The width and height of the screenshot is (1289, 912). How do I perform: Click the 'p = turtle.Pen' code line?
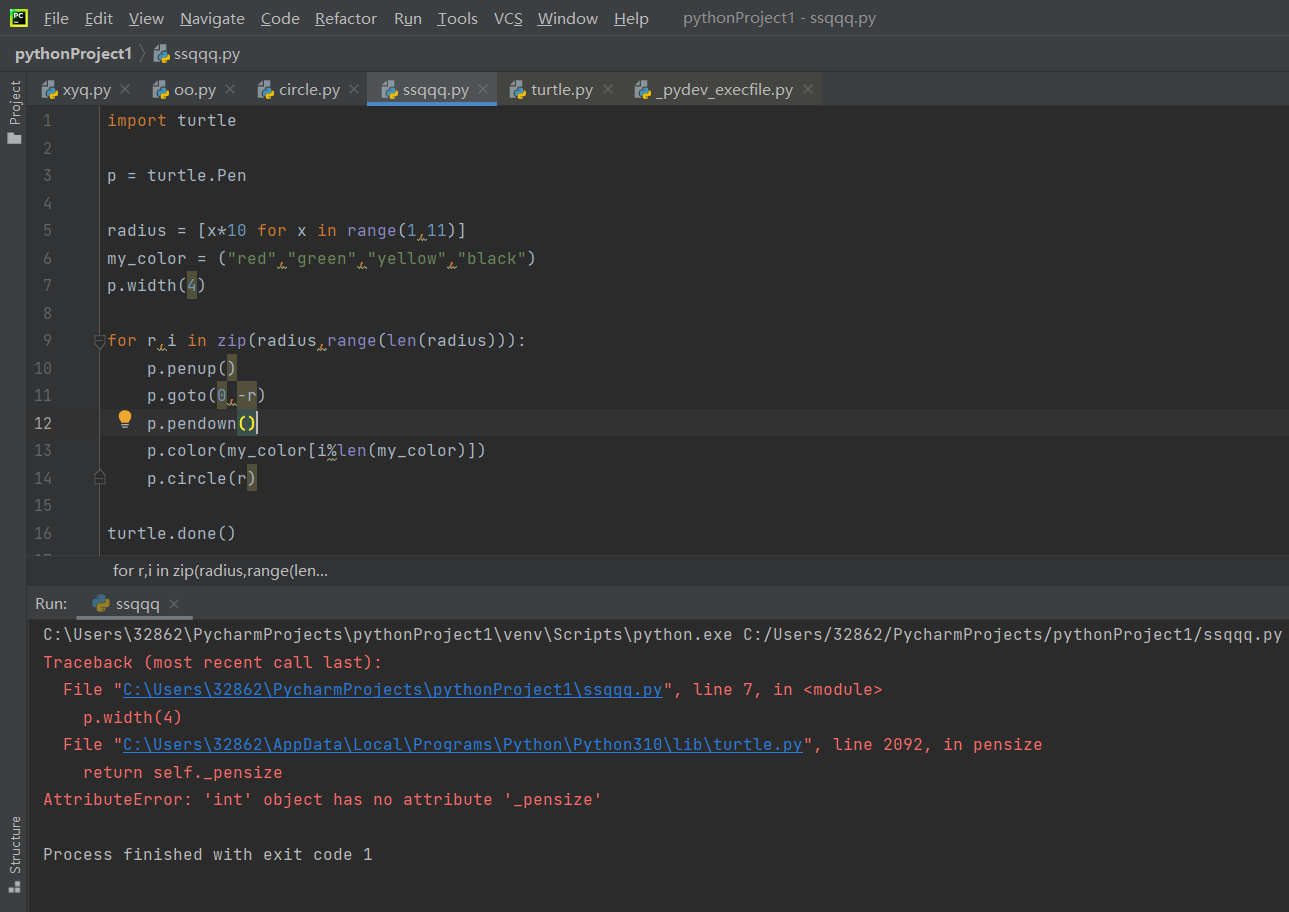tap(176, 175)
